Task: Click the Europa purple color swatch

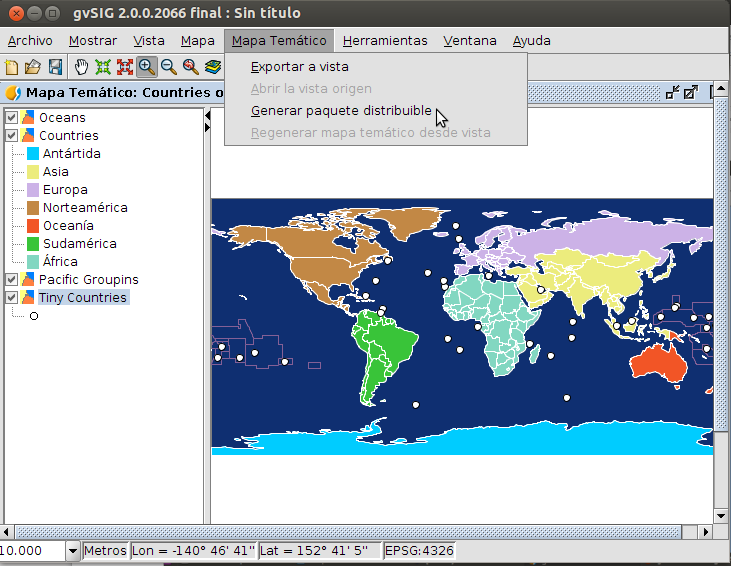Action: [x=33, y=190]
